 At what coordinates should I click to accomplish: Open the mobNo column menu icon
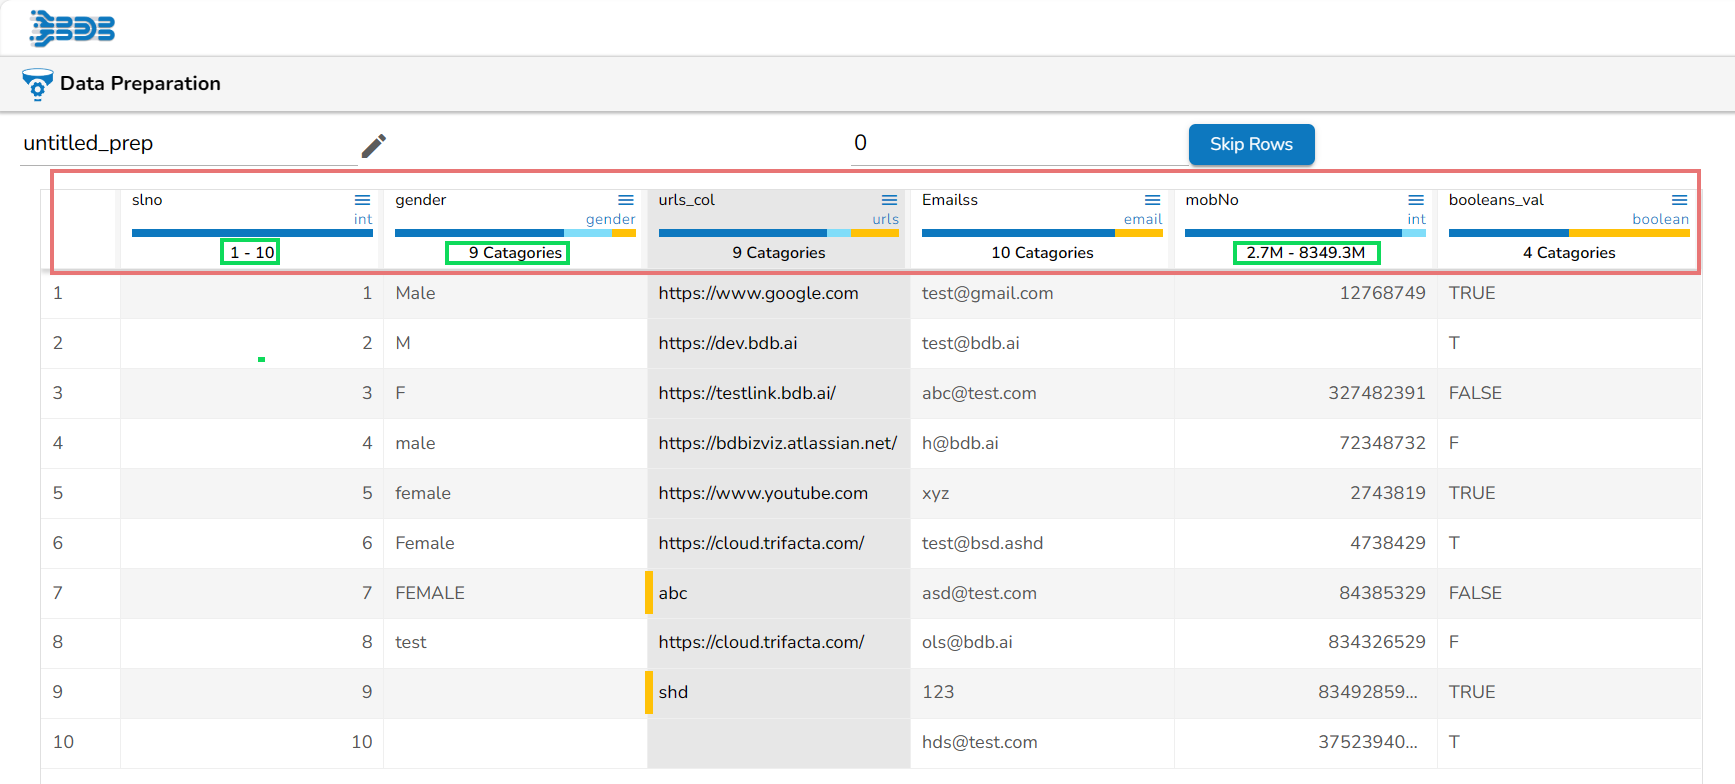coord(1416,201)
